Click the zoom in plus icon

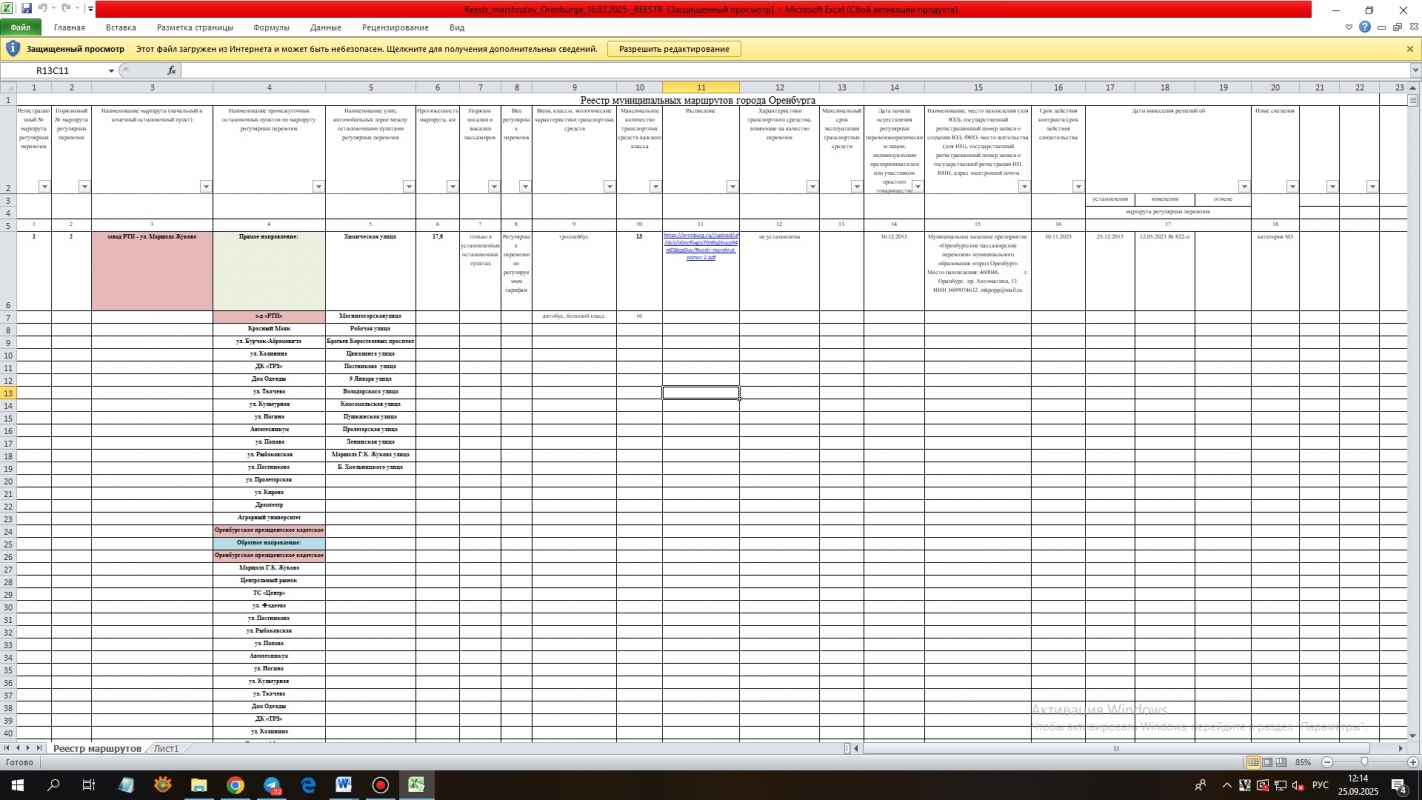(1412, 762)
